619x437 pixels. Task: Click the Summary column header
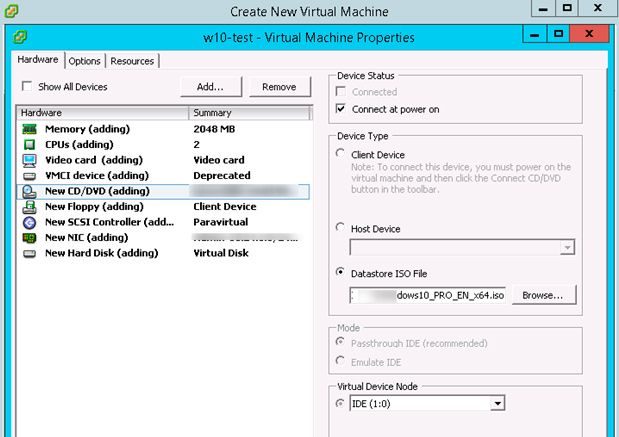pos(250,113)
